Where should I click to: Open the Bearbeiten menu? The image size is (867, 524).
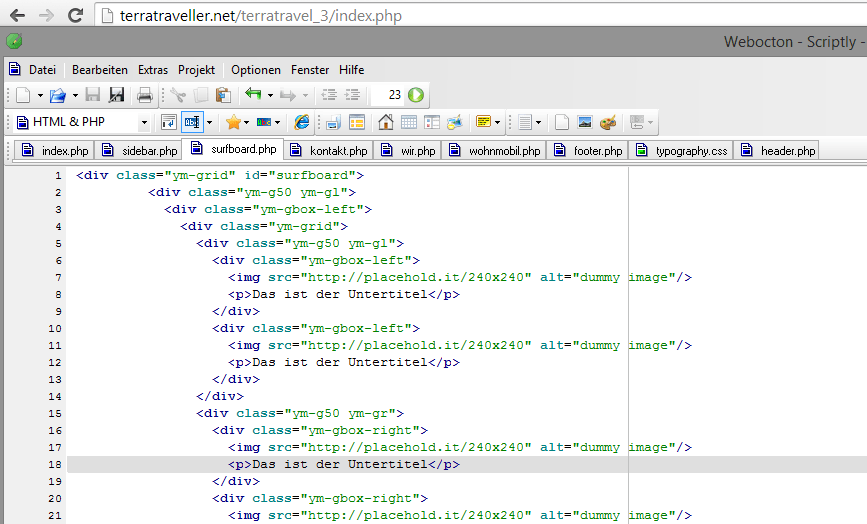(x=100, y=70)
